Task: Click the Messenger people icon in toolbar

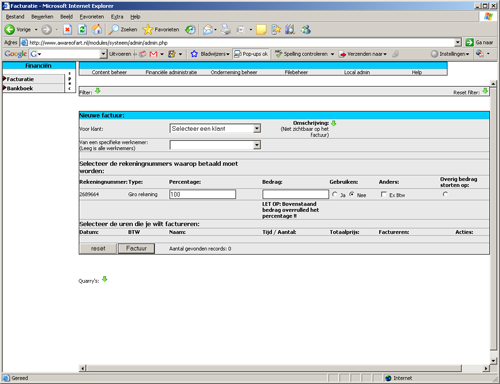Action: pos(306,30)
